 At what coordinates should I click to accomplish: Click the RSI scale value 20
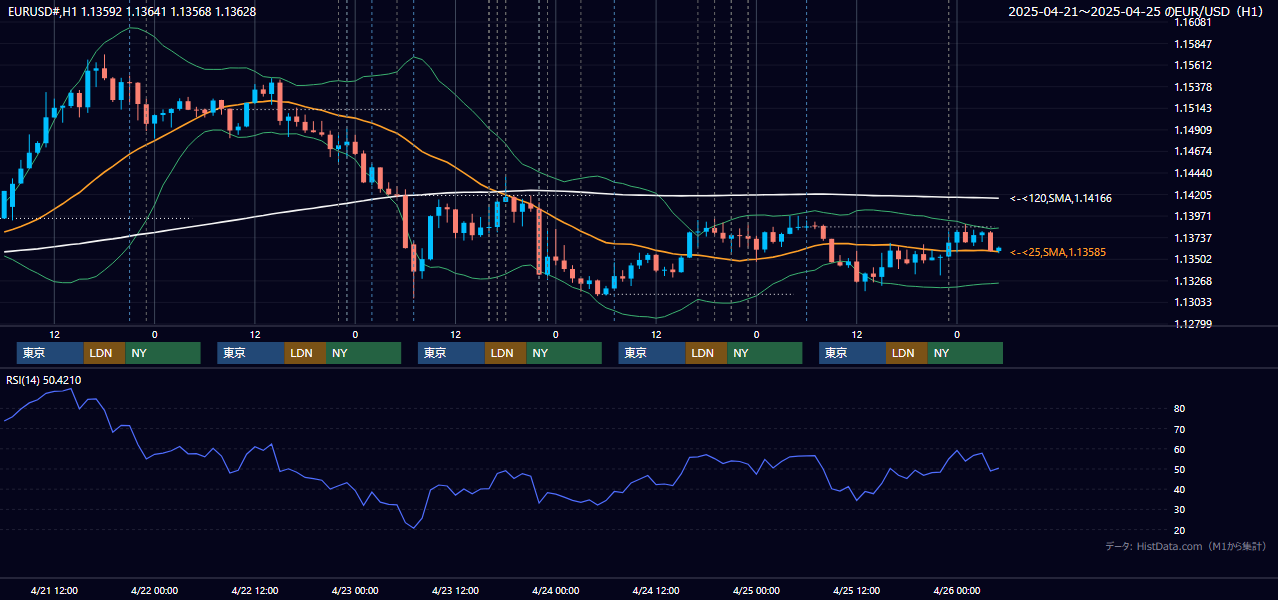(1180, 530)
